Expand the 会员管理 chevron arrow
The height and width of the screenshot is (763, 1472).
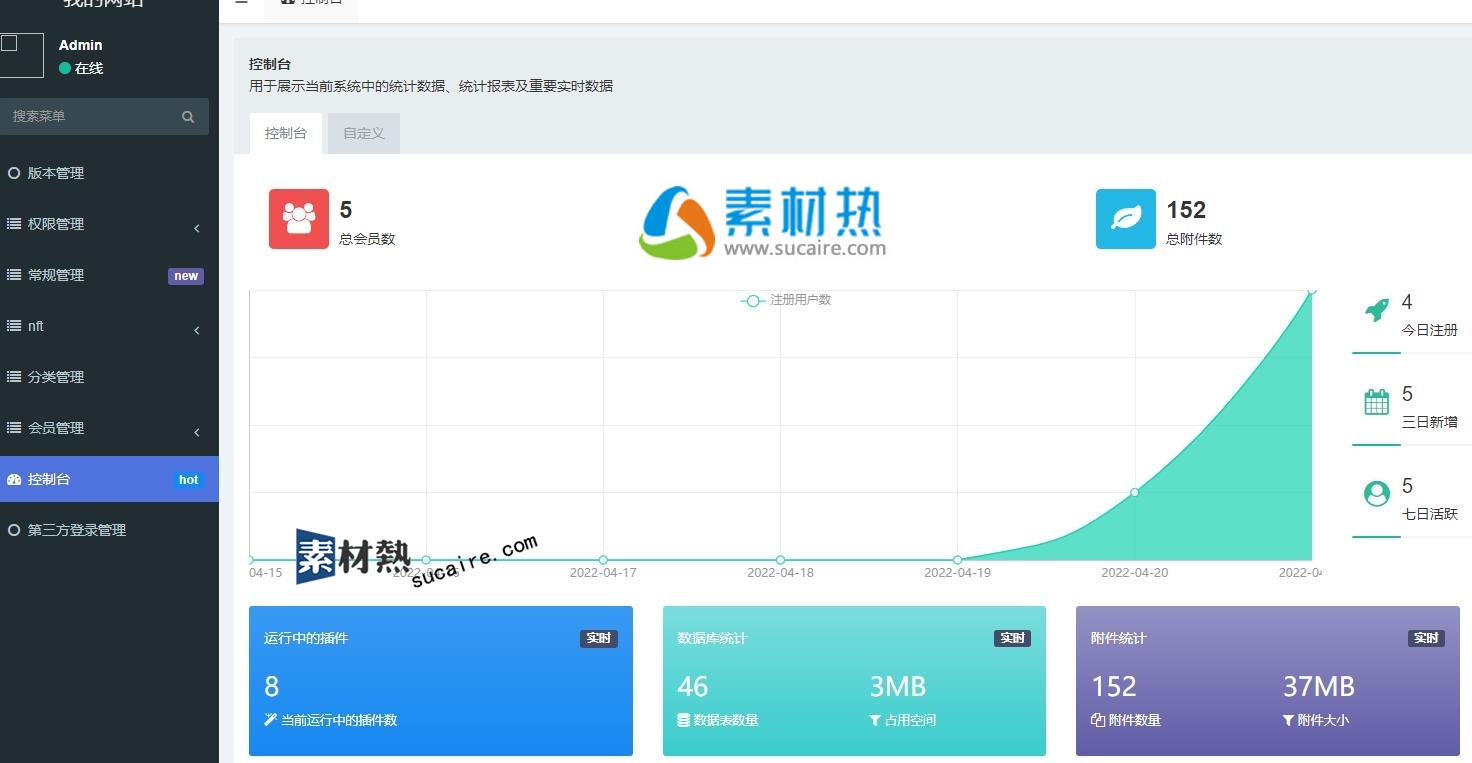pos(197,432)
